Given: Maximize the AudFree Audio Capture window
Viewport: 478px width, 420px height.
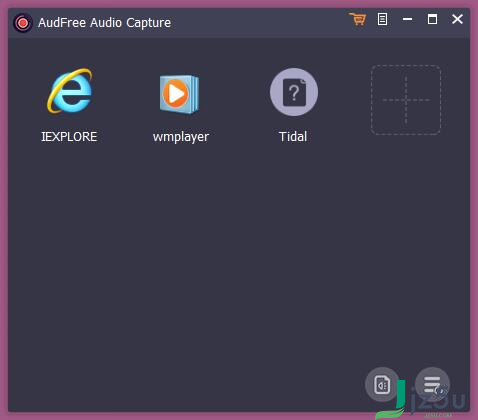Looking at the screenshot, I should click(432, 19).
